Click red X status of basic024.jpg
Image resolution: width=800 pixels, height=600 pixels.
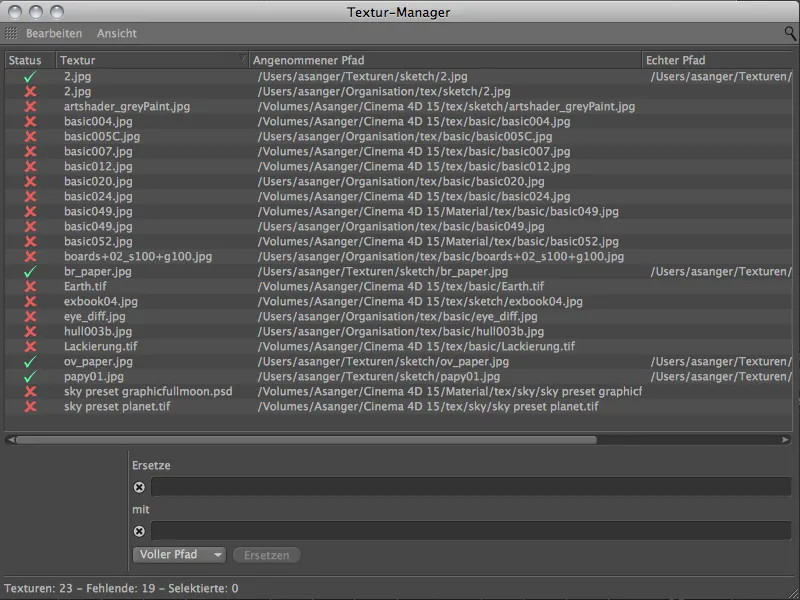(31, 196)
